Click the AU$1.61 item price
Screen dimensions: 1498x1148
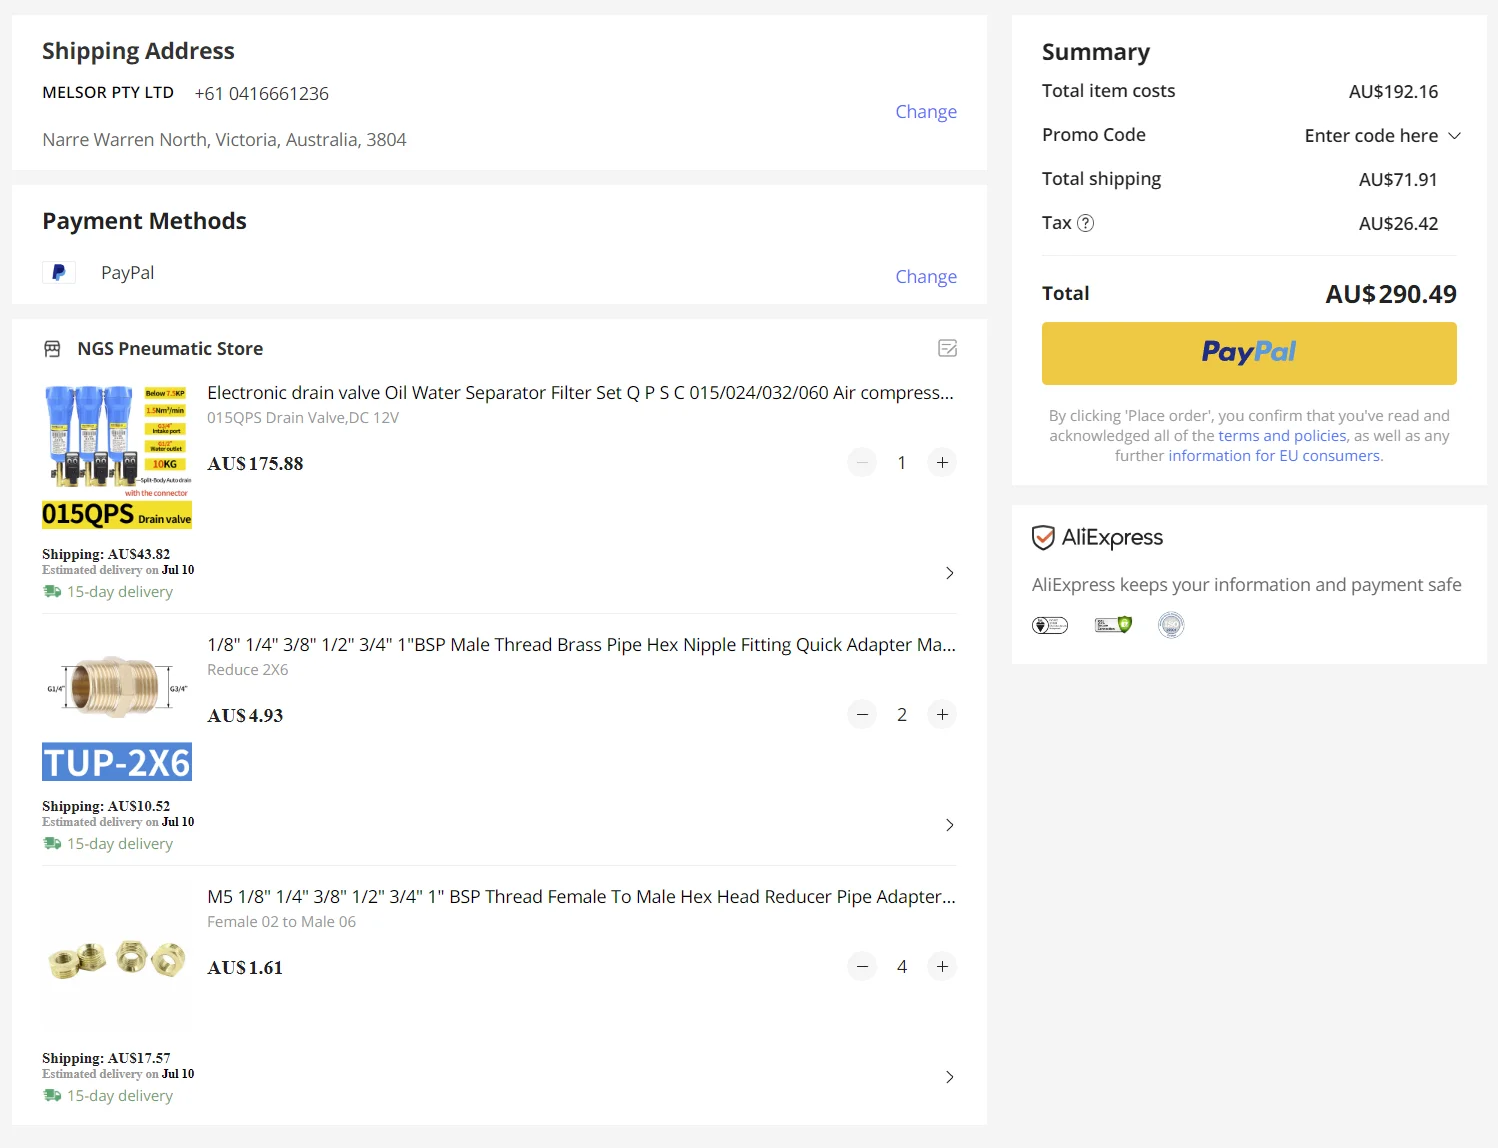pyautogui.click(x=245, y=968)
